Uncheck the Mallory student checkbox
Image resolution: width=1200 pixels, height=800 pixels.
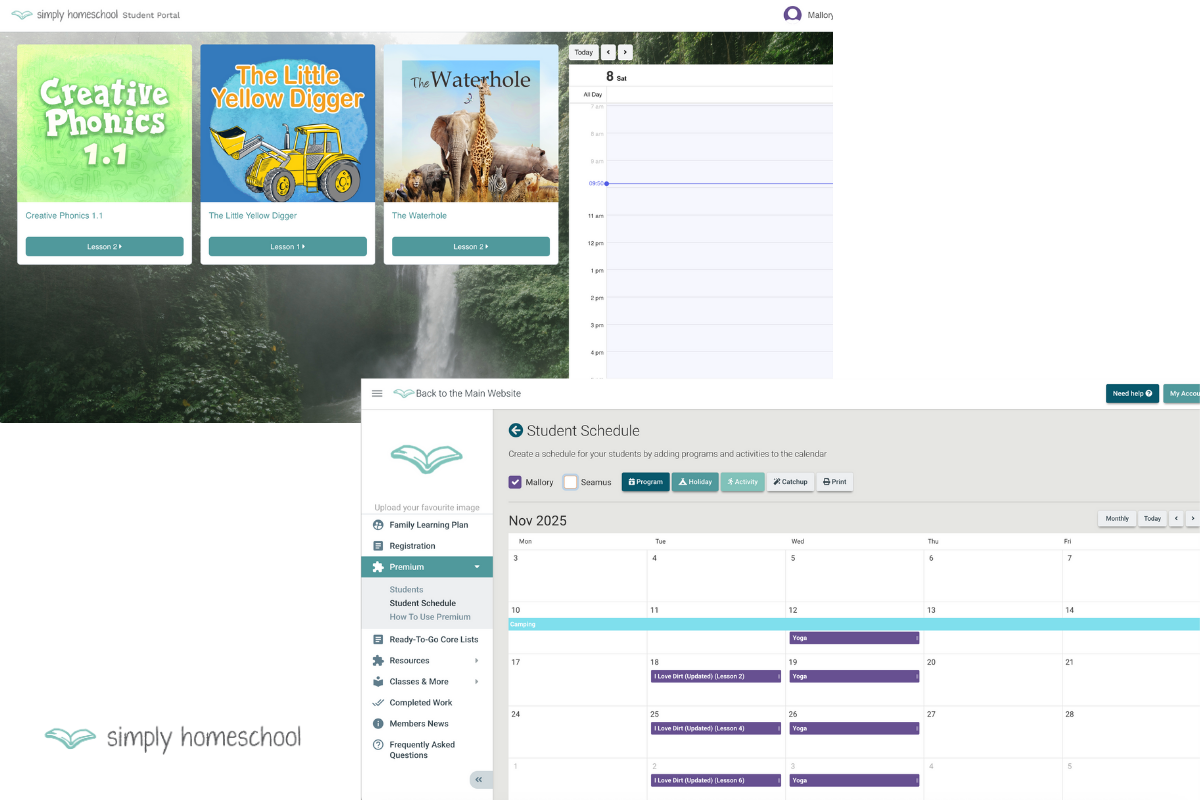coord(515,482)
